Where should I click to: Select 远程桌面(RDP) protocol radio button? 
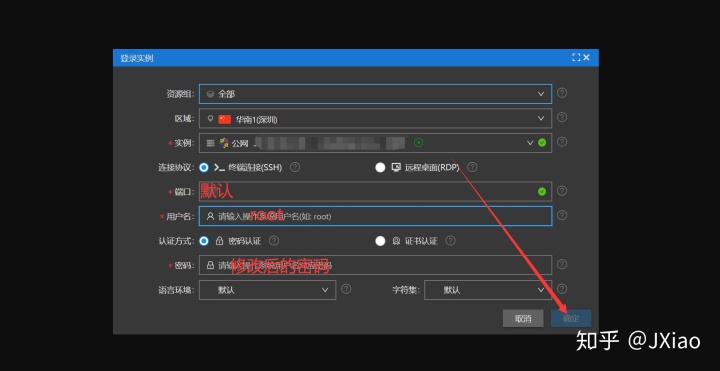(x=380, y=168)
